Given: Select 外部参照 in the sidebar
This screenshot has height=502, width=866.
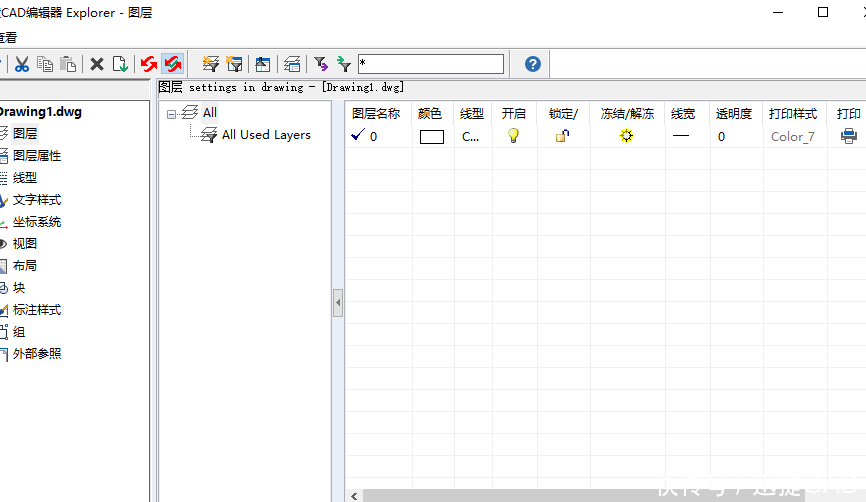Looking at the screenshot, I should (x=37, y=353).
